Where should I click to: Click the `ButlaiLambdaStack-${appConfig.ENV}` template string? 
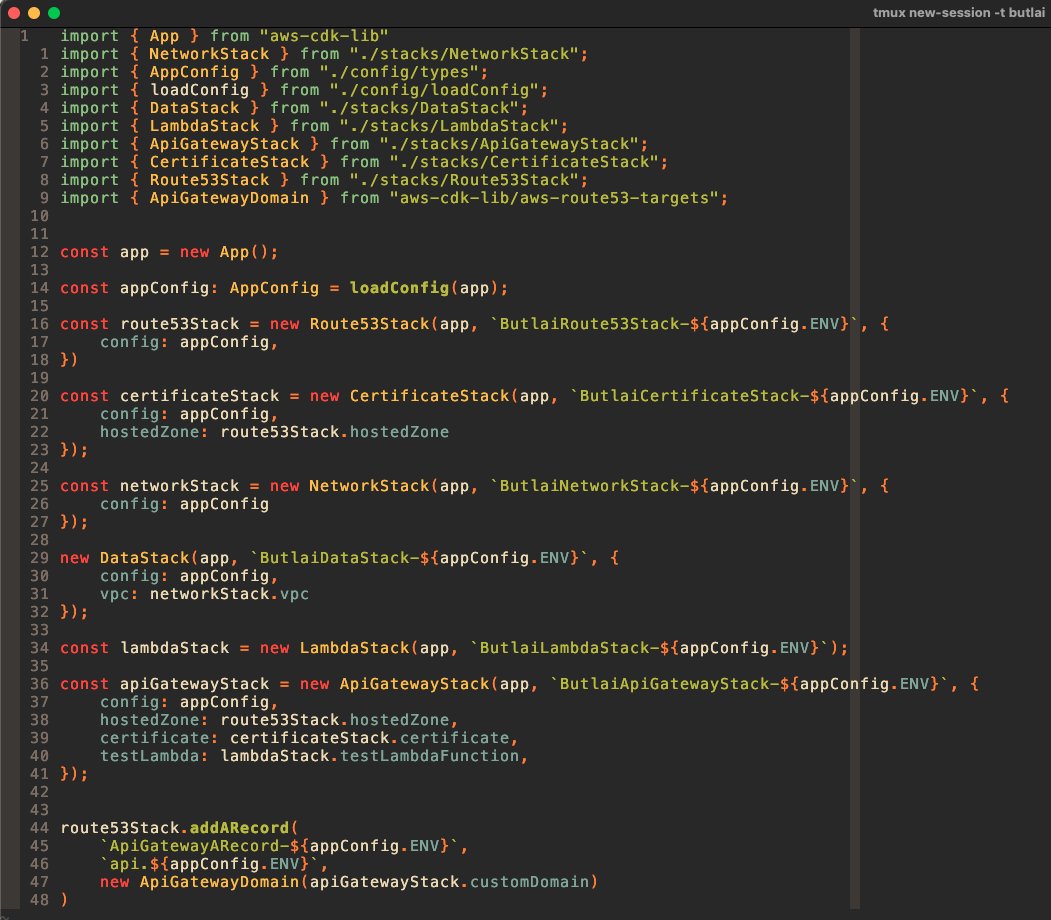coord(650,649)
